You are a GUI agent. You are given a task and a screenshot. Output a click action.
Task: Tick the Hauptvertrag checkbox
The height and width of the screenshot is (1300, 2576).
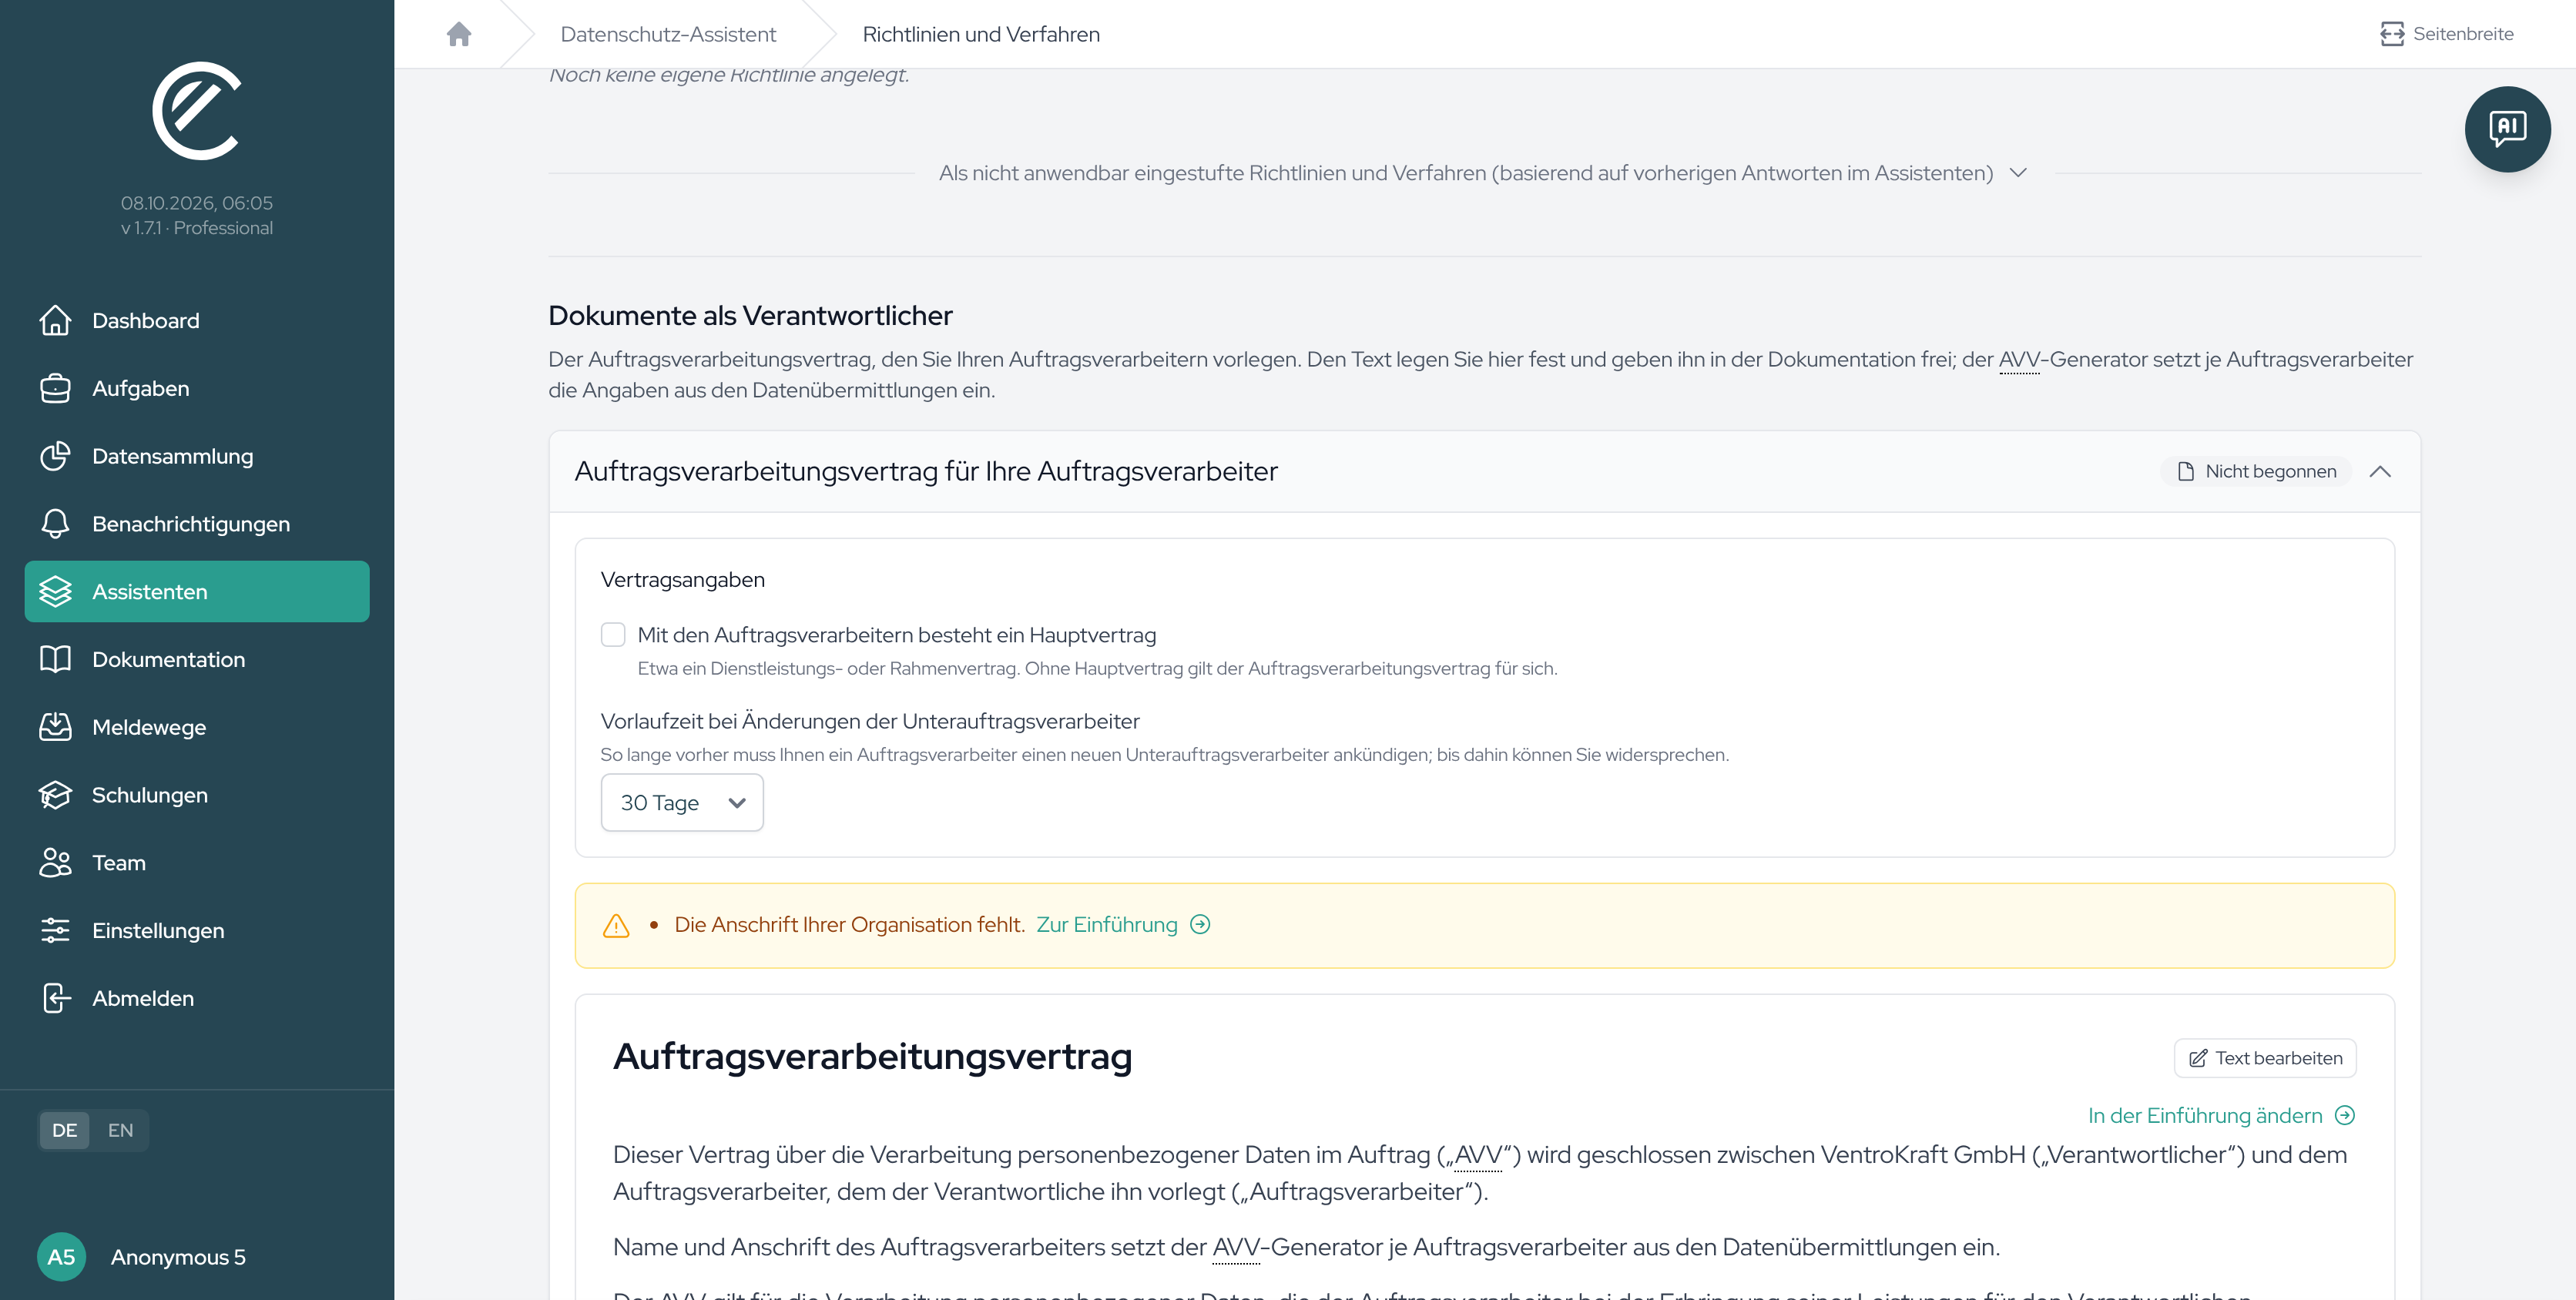coord(613,634)
